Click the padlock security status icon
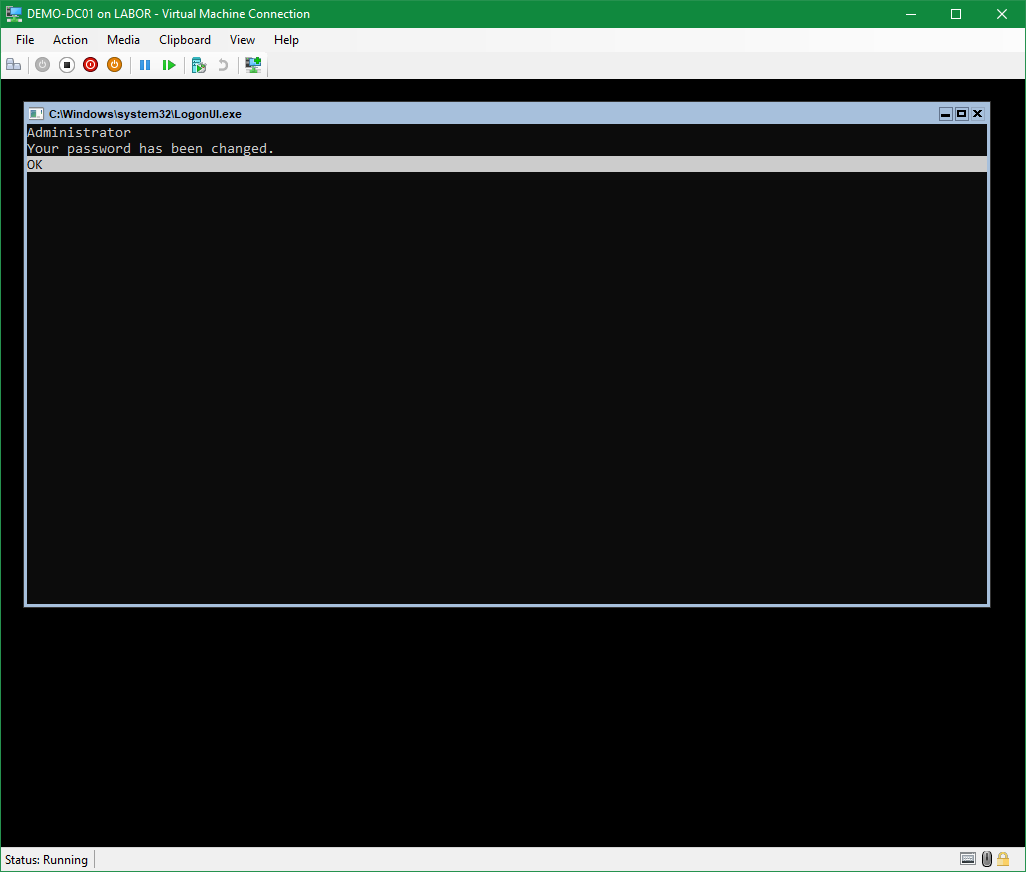This screenshot has height=872, width=1026. pyautogui.click(x=1006, y=859)
